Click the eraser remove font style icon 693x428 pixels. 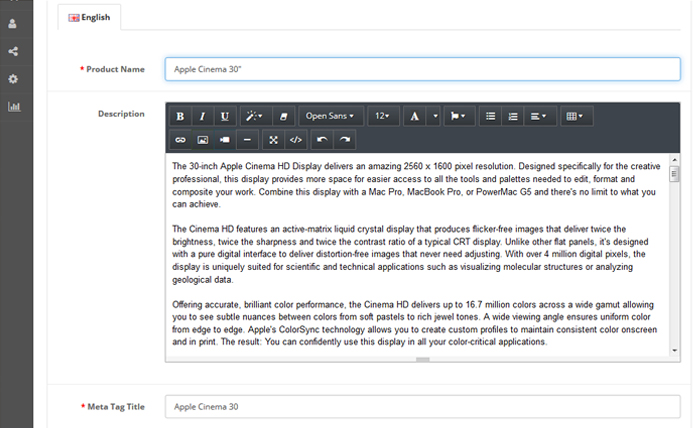click(x=283, y=116)
